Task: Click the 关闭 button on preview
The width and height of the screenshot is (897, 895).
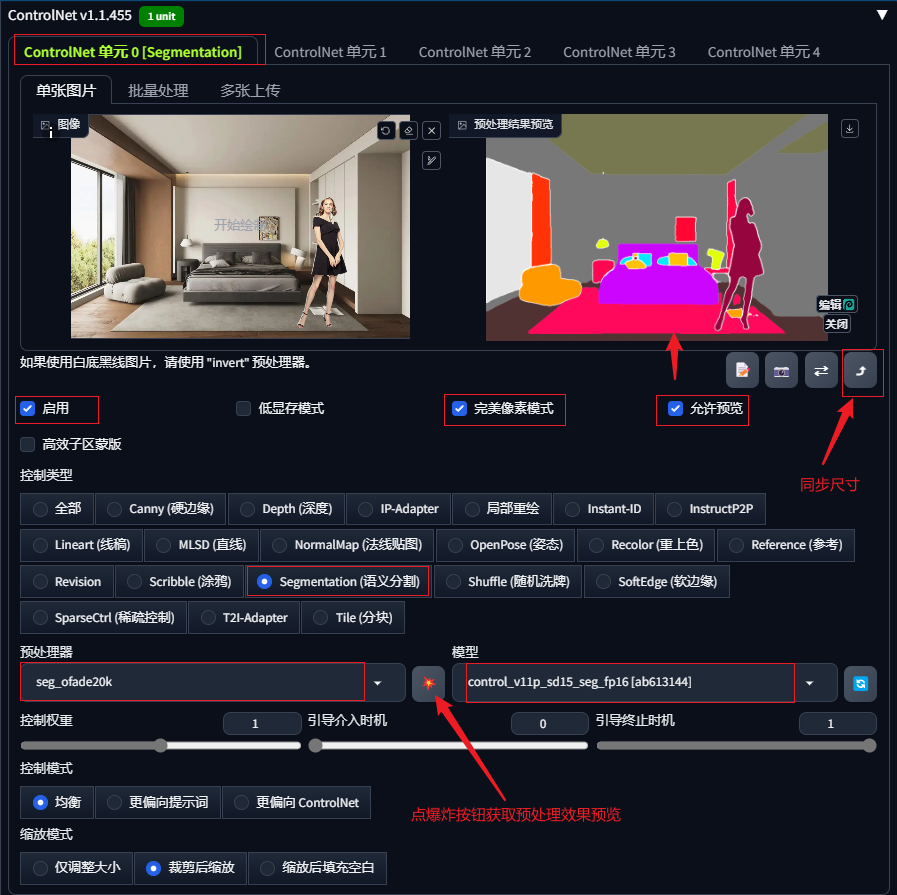Action: click(836, 324)
